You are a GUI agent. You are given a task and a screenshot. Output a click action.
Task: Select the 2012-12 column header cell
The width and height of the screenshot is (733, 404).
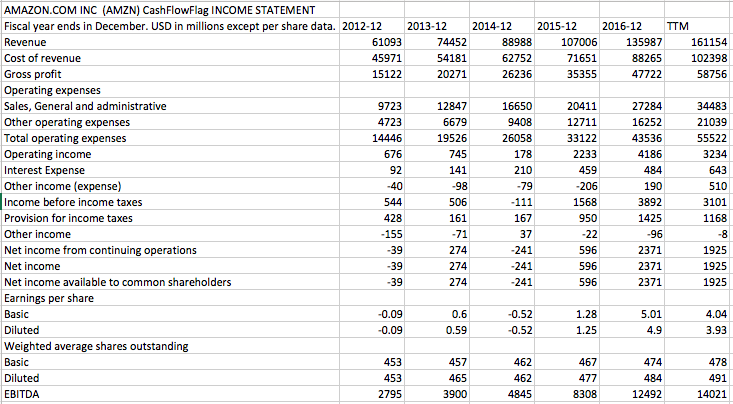(372, 26)
